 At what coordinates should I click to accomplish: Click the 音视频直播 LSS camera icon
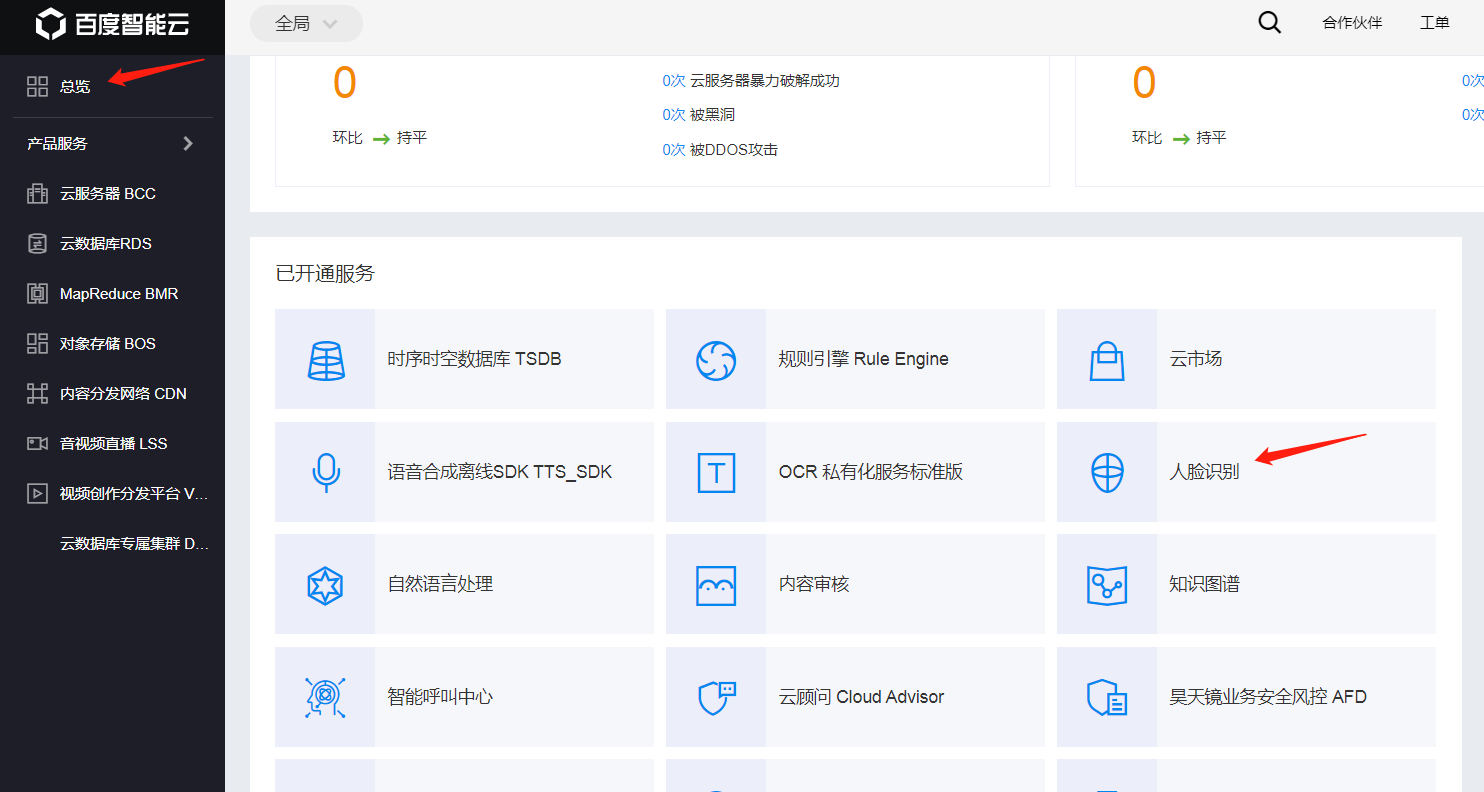pyautogui.click(x=37, y=443)
